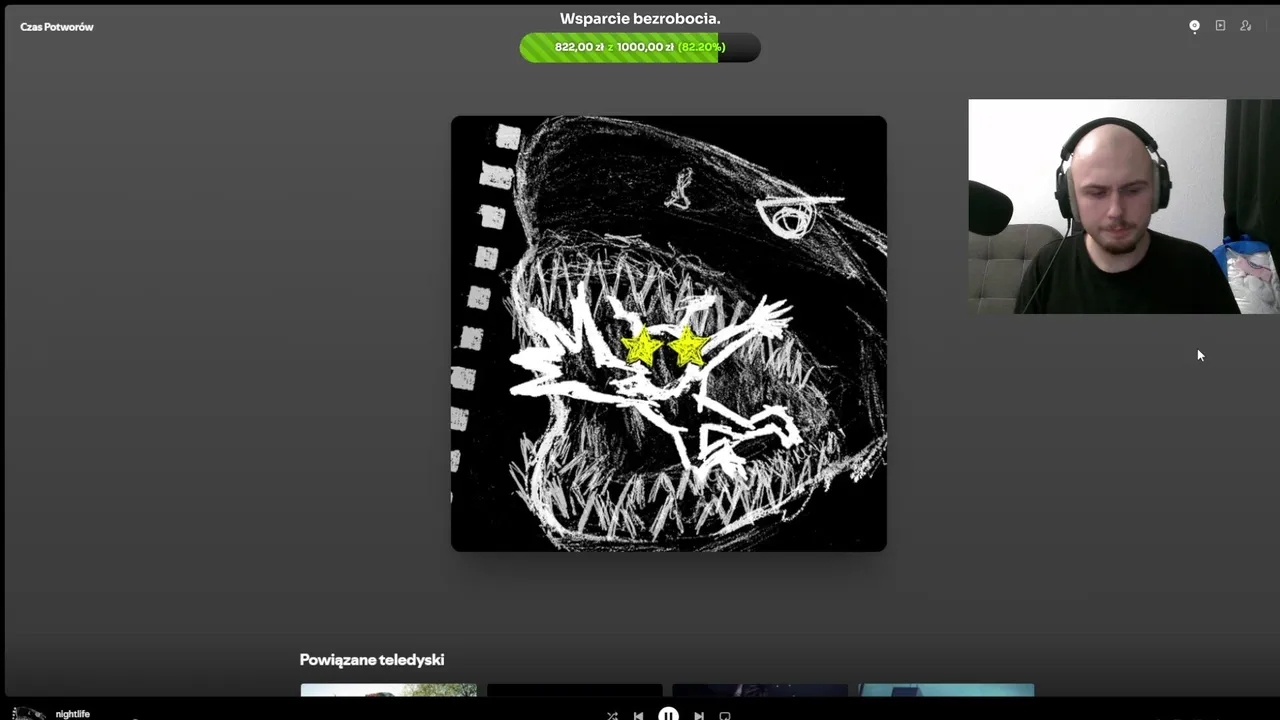The height and width of the screenshot is (720, 1280).
Task: Open the fourth related music video thumbnail
Action: [947, 690]
